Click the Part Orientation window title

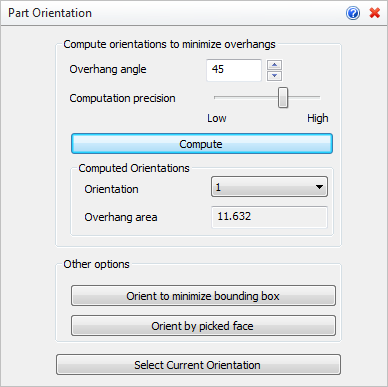[50, 13]
